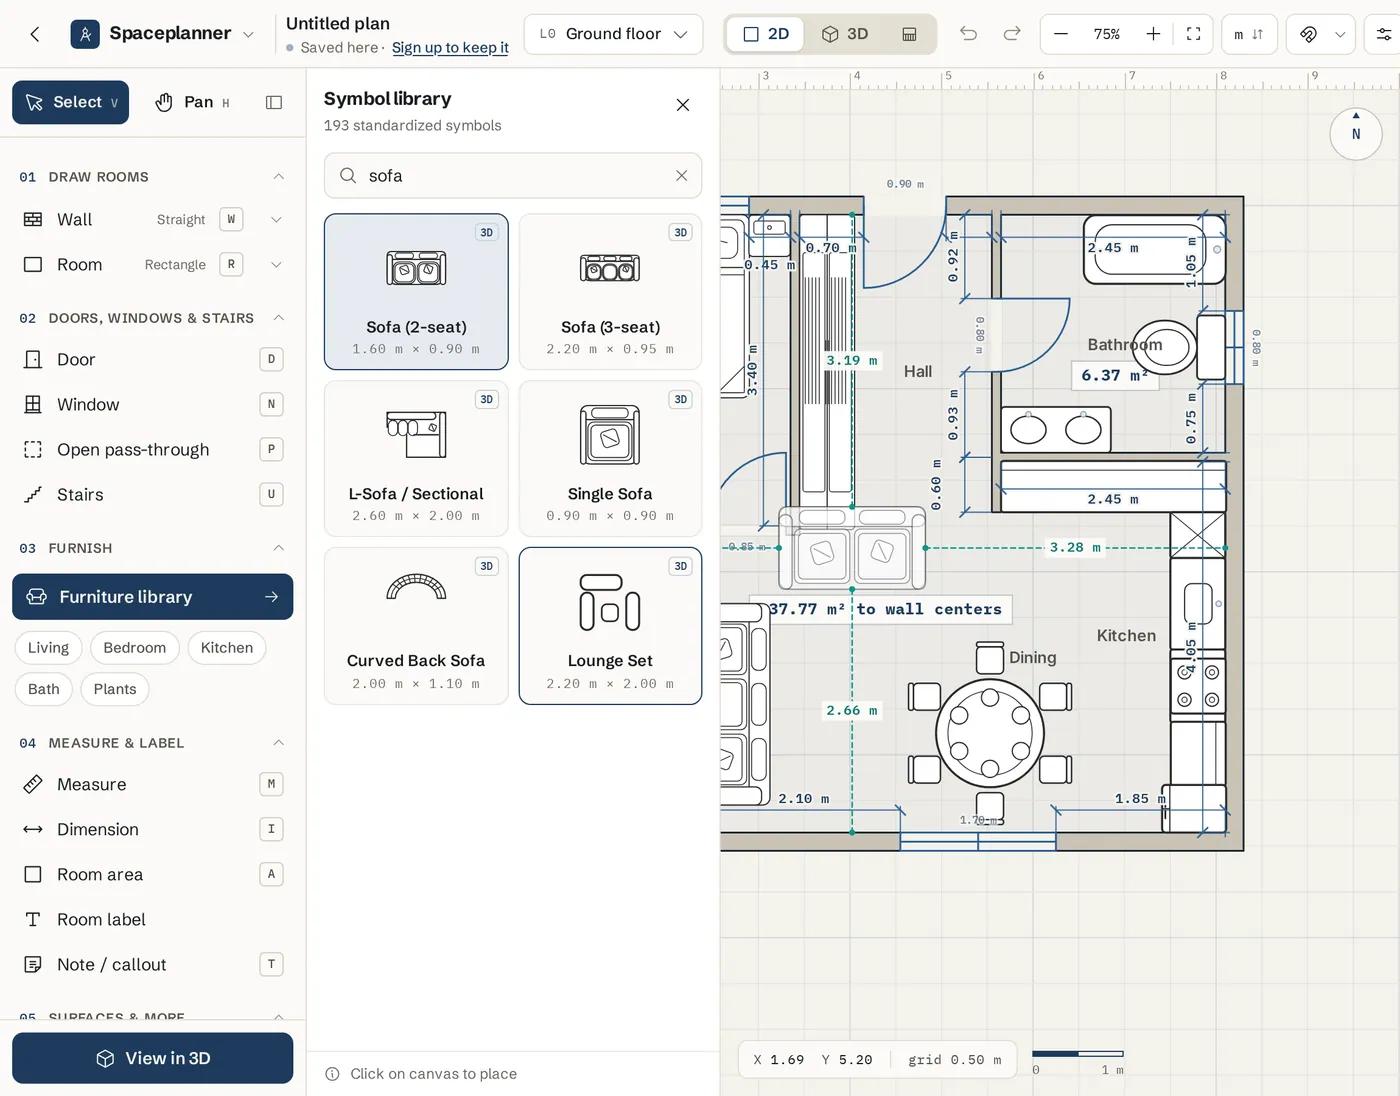Open the display settings sliders icon
This screenshot has height=1096, width=1400.
coord(1383,34)
